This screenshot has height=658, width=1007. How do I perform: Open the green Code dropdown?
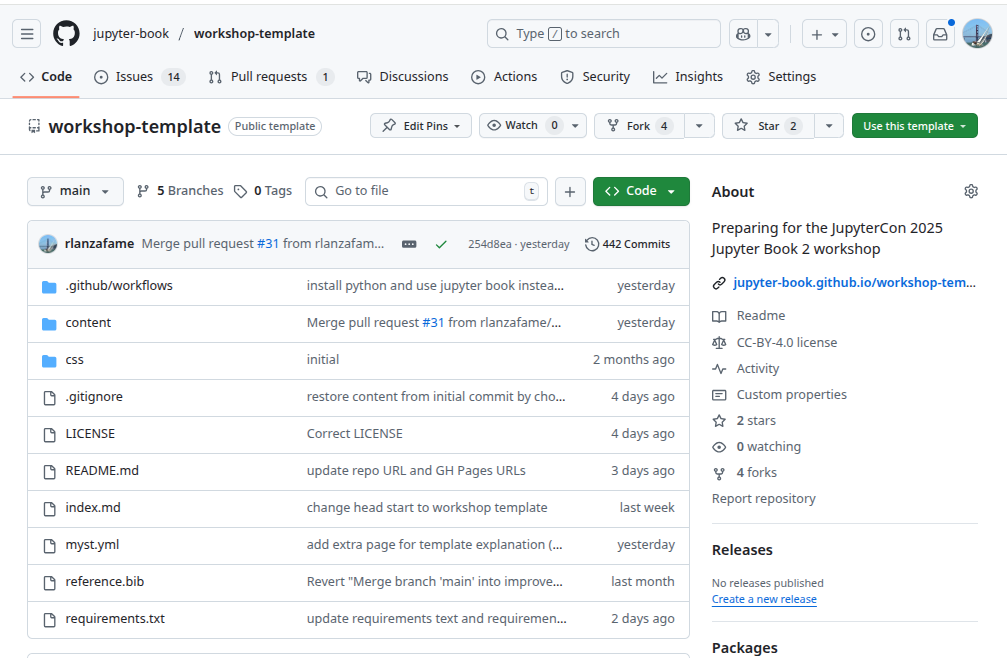(641, 192)
